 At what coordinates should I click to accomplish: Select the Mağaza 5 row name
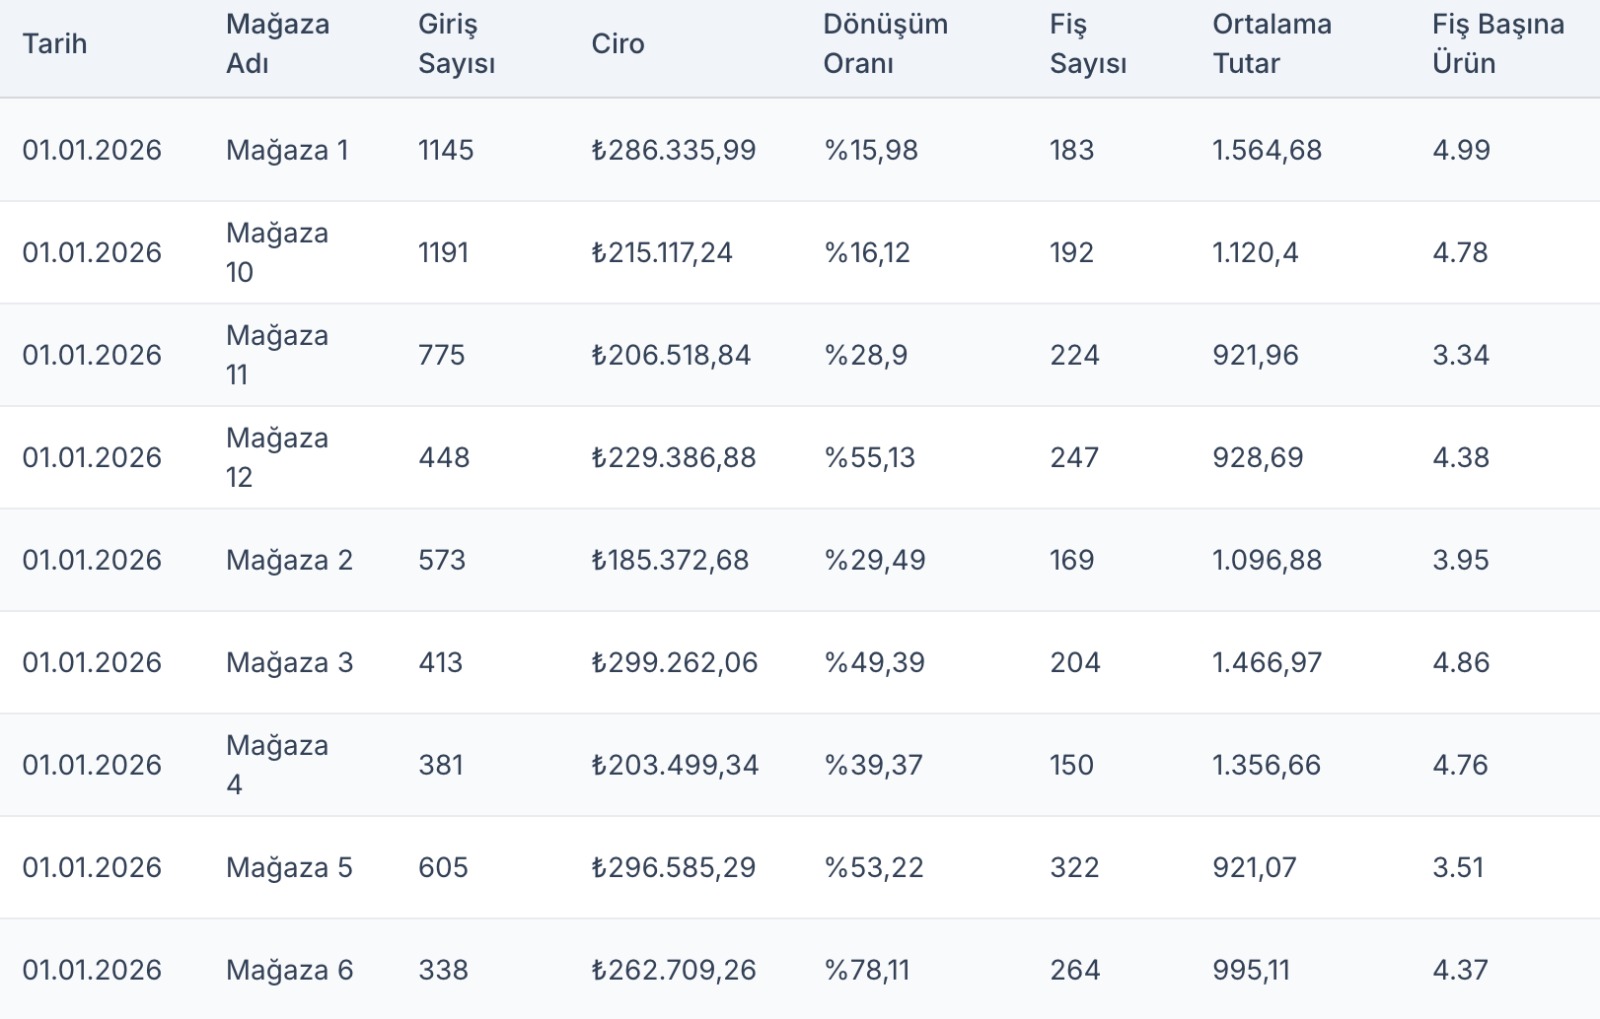point(289,867)
